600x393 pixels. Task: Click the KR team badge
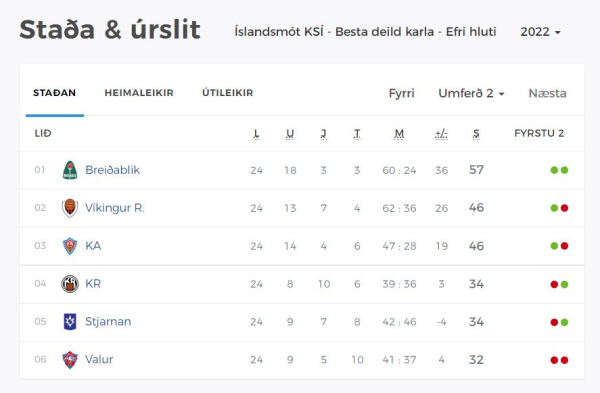(x=70, y=284)
